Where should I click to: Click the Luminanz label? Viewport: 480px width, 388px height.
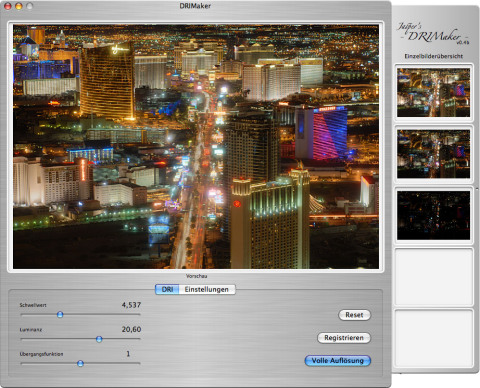(x=31, y=330)
